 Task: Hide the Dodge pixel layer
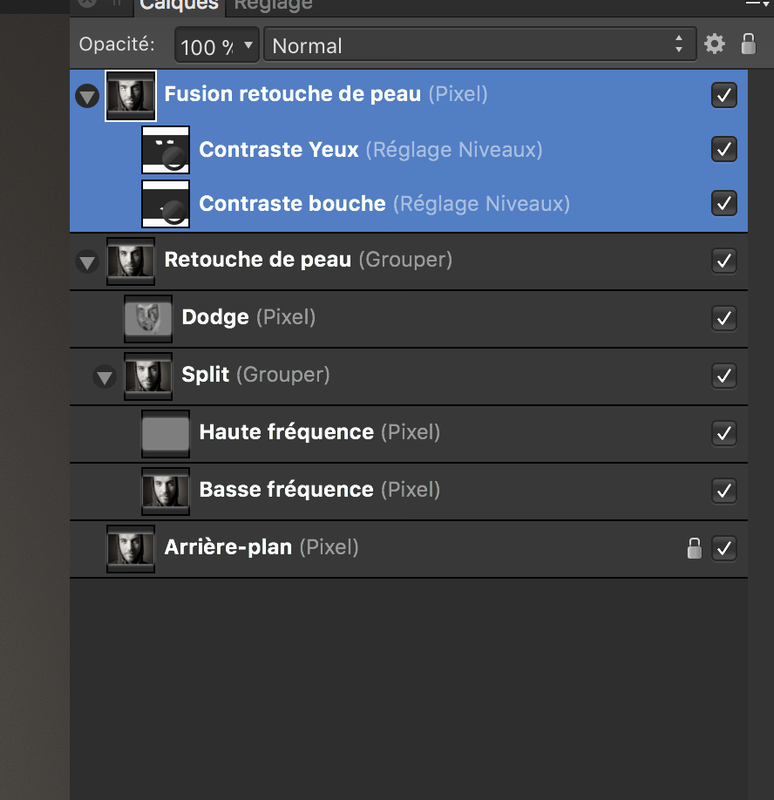pos(724,318)
